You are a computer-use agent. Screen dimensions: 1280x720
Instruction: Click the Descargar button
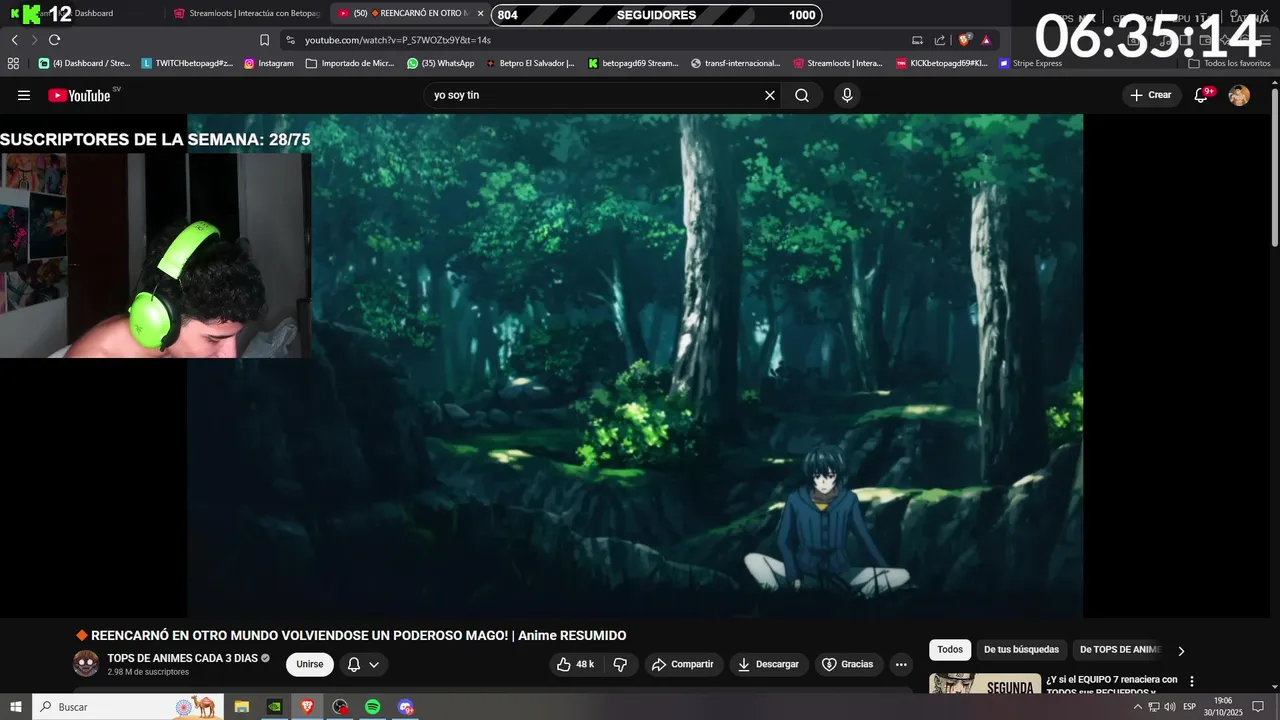[768, 664]
